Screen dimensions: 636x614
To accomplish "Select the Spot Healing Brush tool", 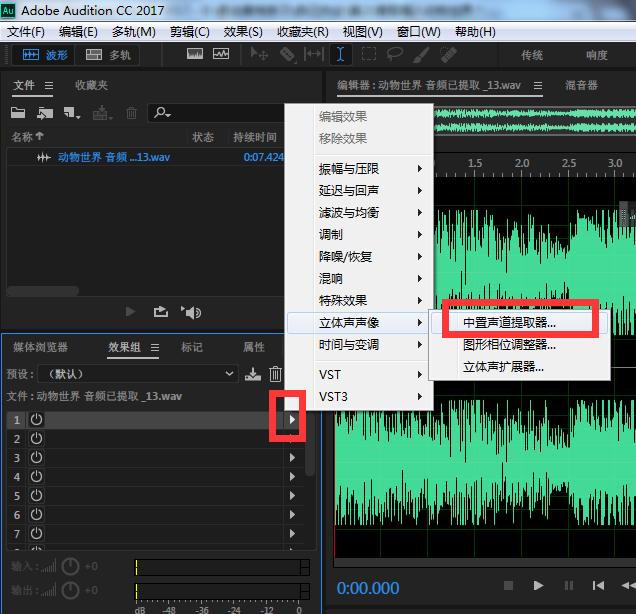I will 448,54.
